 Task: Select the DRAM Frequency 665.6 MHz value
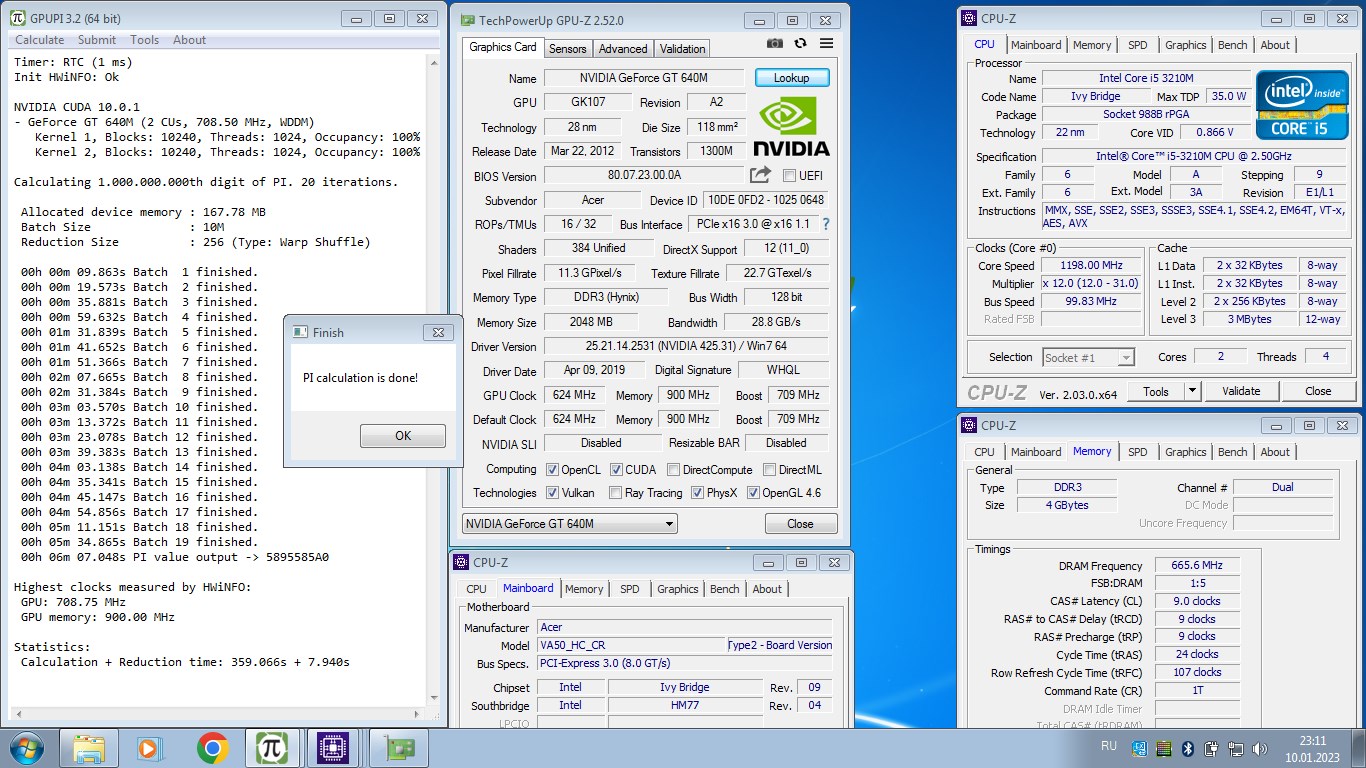click(x=1197, y=566)
